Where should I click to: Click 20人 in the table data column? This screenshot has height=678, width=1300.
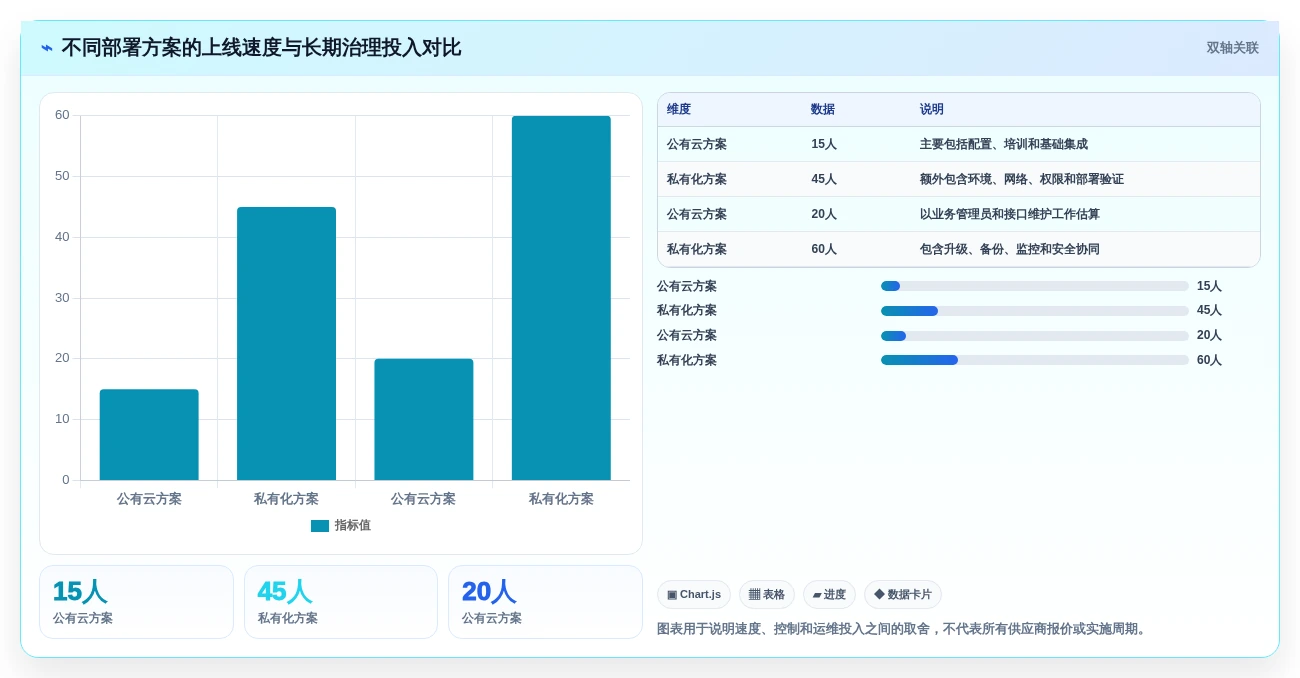824,215
